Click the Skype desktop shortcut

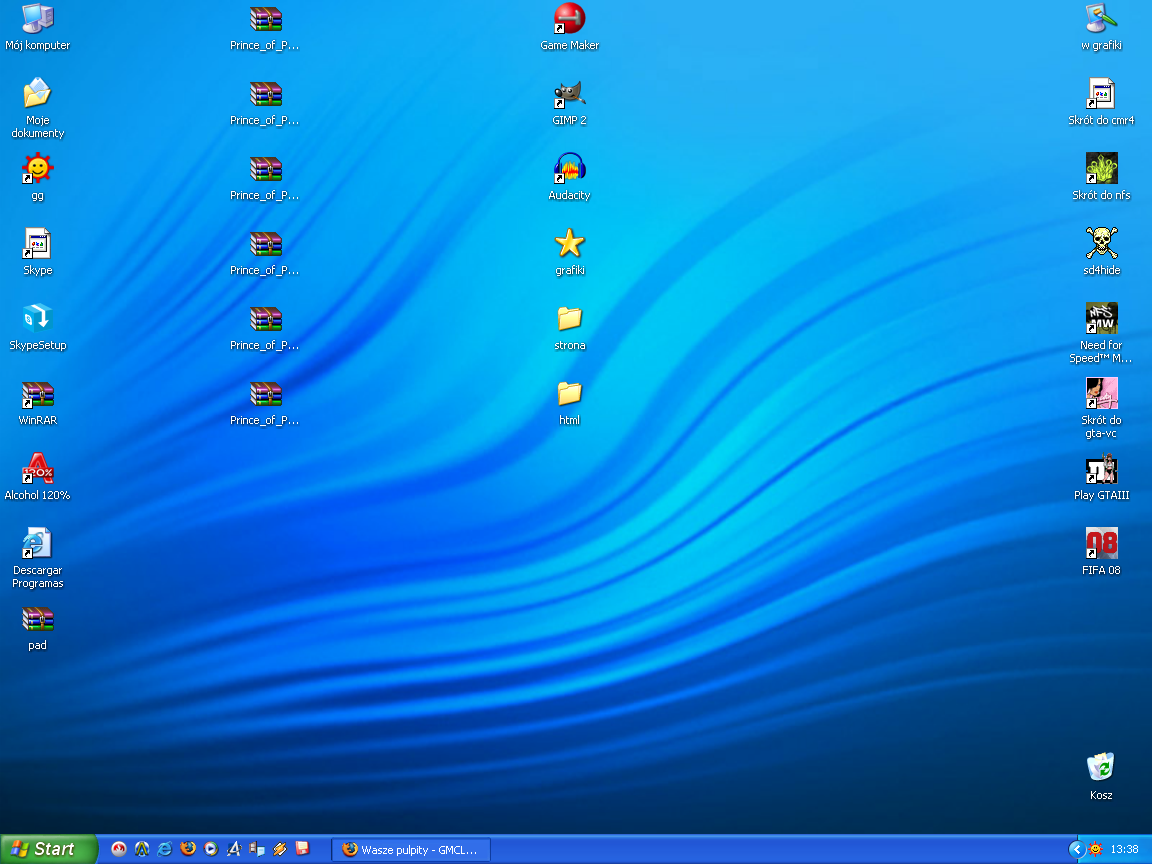37,244
